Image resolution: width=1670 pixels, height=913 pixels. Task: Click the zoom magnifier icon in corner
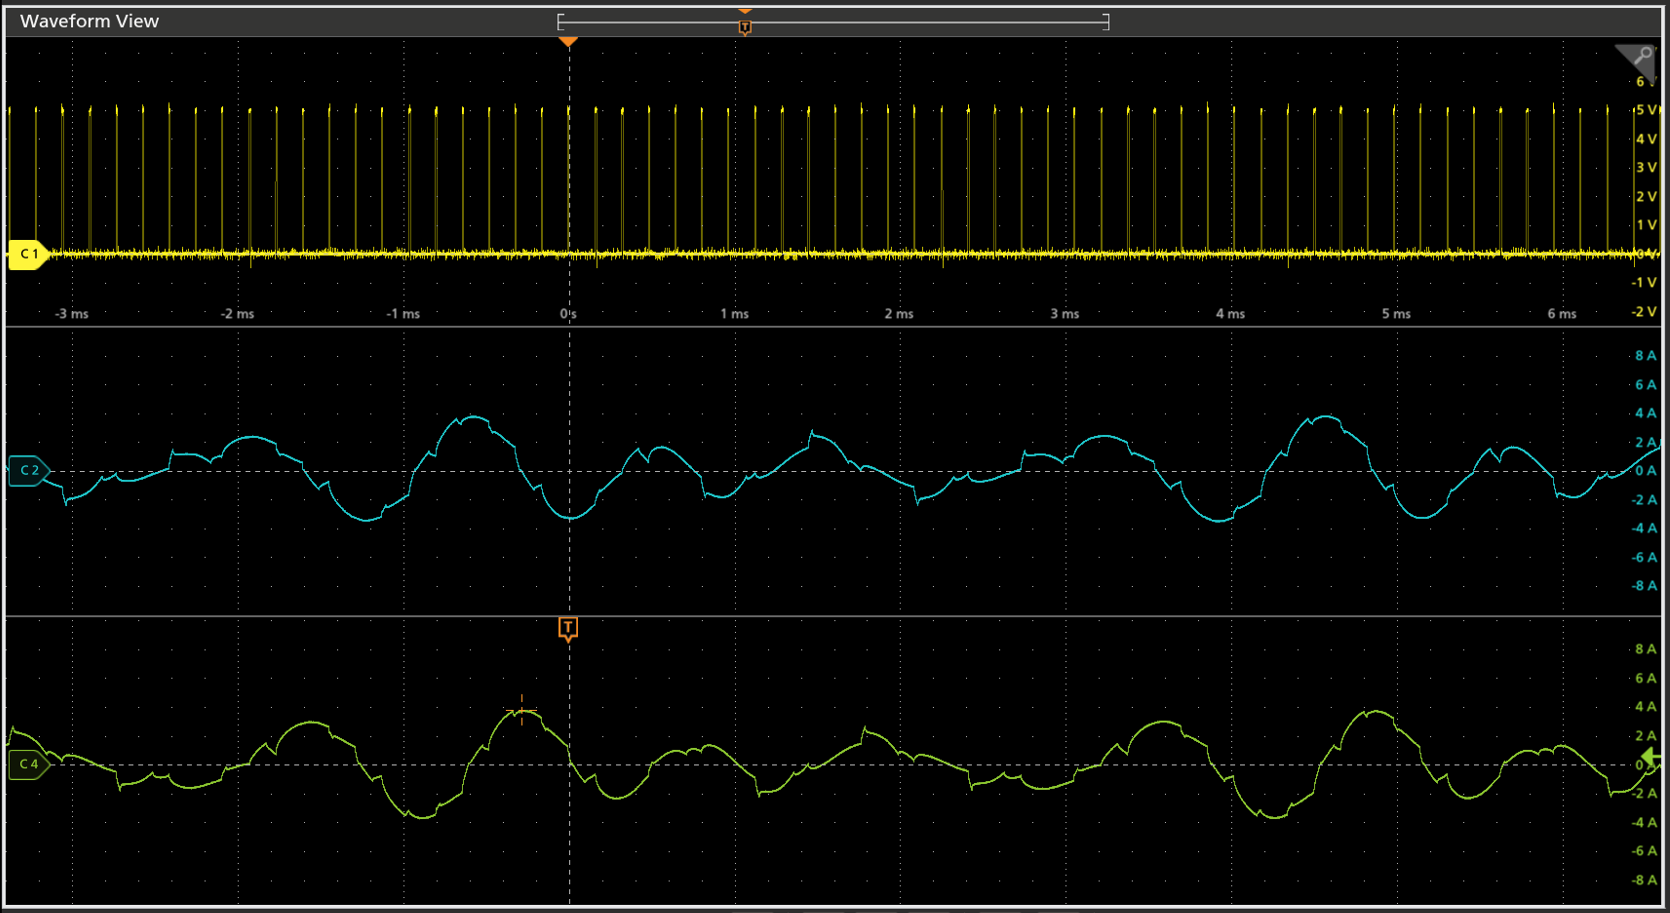pyautogui.click(x=1641, y=57)
